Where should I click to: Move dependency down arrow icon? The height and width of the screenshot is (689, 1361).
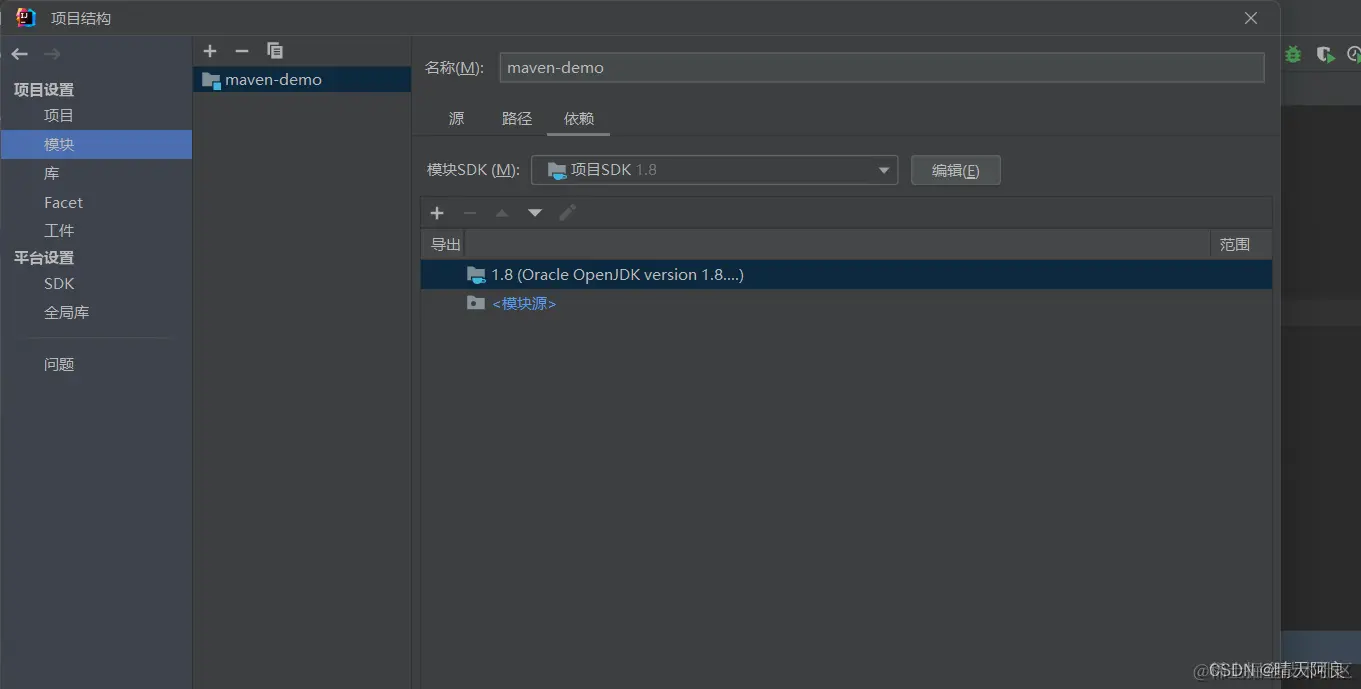pos(535,213)
